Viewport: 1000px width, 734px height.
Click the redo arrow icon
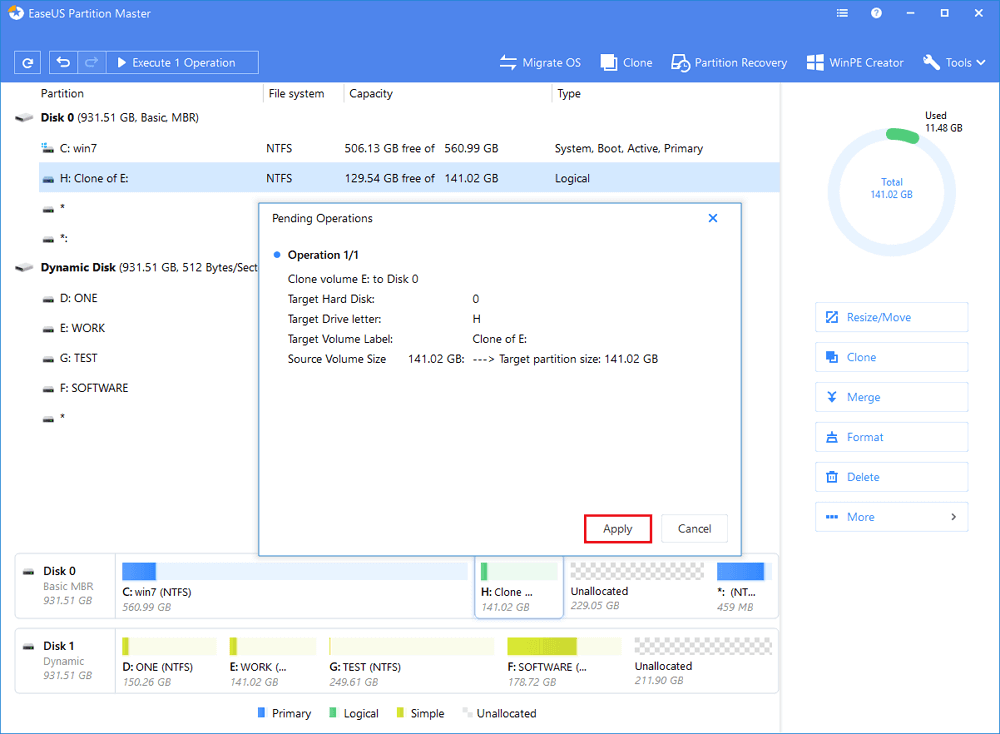point(91,62)
